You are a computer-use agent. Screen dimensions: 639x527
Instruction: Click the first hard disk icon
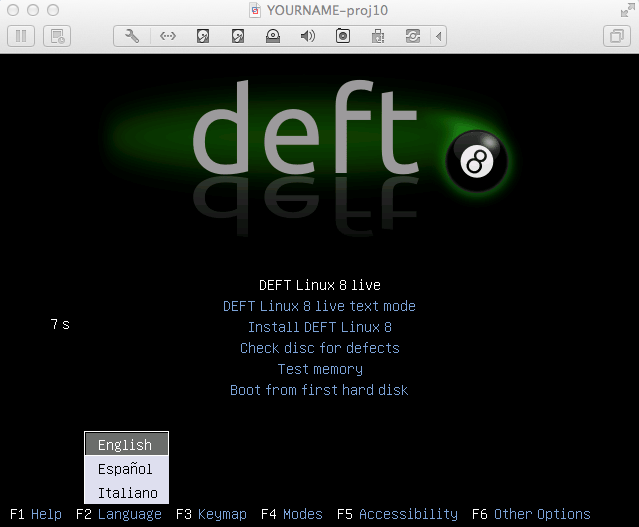[x=203, y=36]
